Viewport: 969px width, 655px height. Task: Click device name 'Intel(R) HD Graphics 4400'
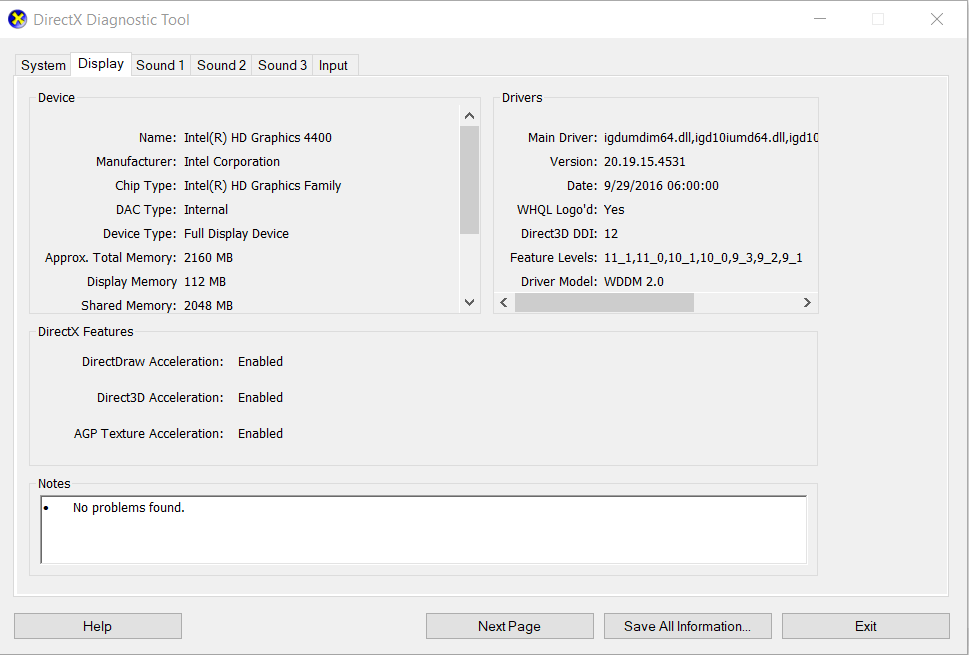tap(258, 138)
